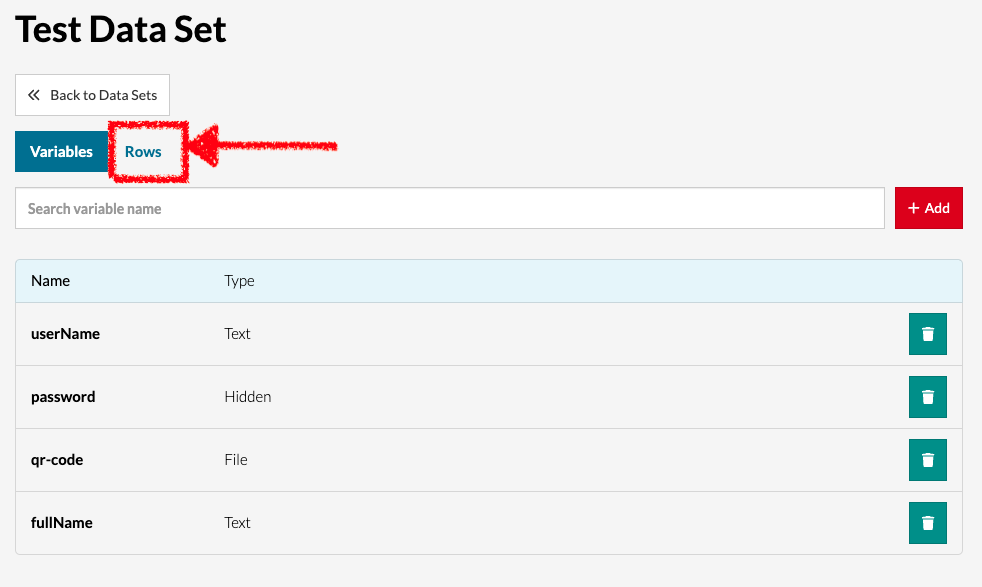
Task: Click the Type column header
Action: 239,281
